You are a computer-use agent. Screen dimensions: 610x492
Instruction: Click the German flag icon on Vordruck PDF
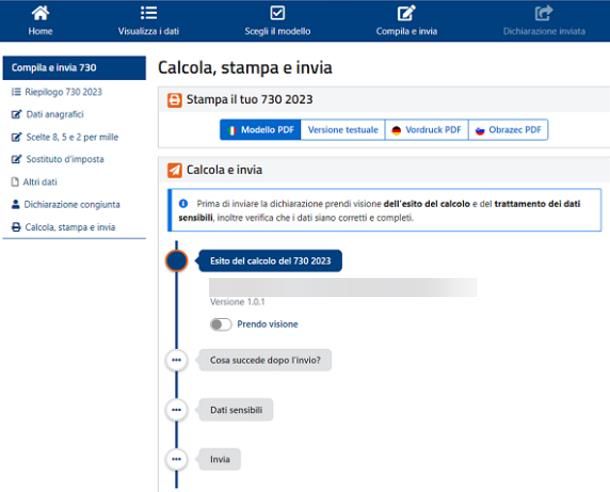(x=396, y=130)
